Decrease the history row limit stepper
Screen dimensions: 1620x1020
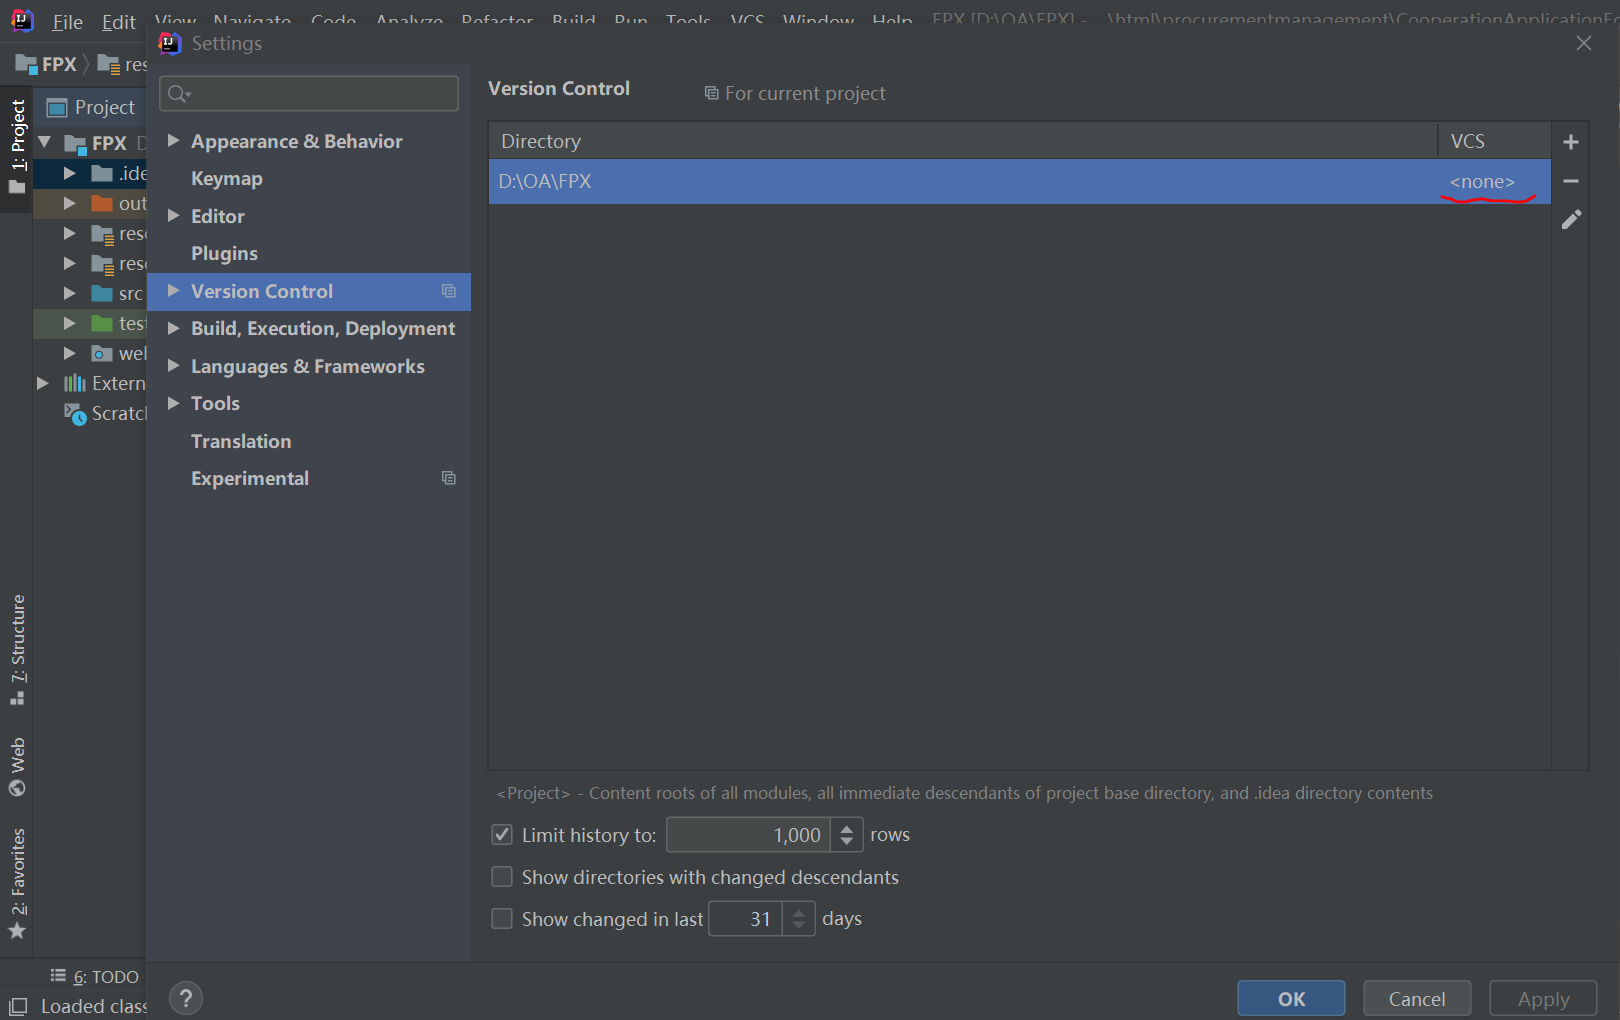point(846,842)
